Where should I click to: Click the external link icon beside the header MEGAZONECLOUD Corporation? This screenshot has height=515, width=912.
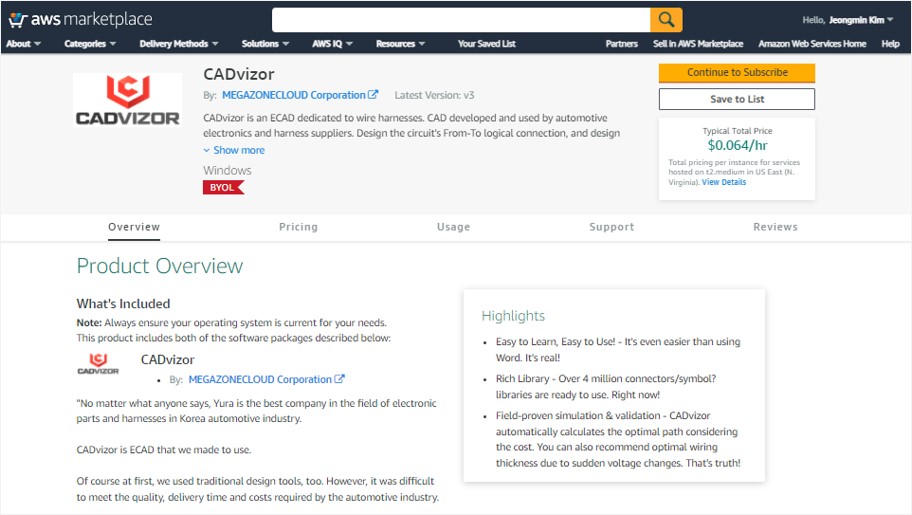[373, 94]
